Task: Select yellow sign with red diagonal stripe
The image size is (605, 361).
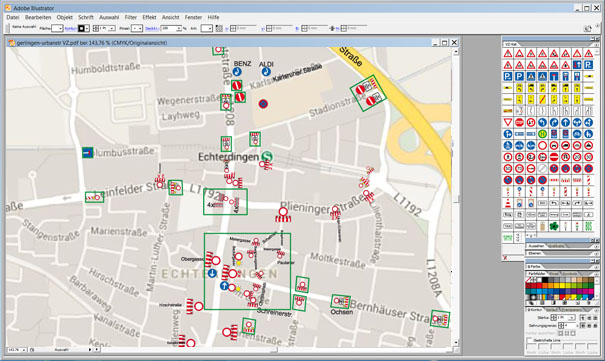Action: click(542, 99)
